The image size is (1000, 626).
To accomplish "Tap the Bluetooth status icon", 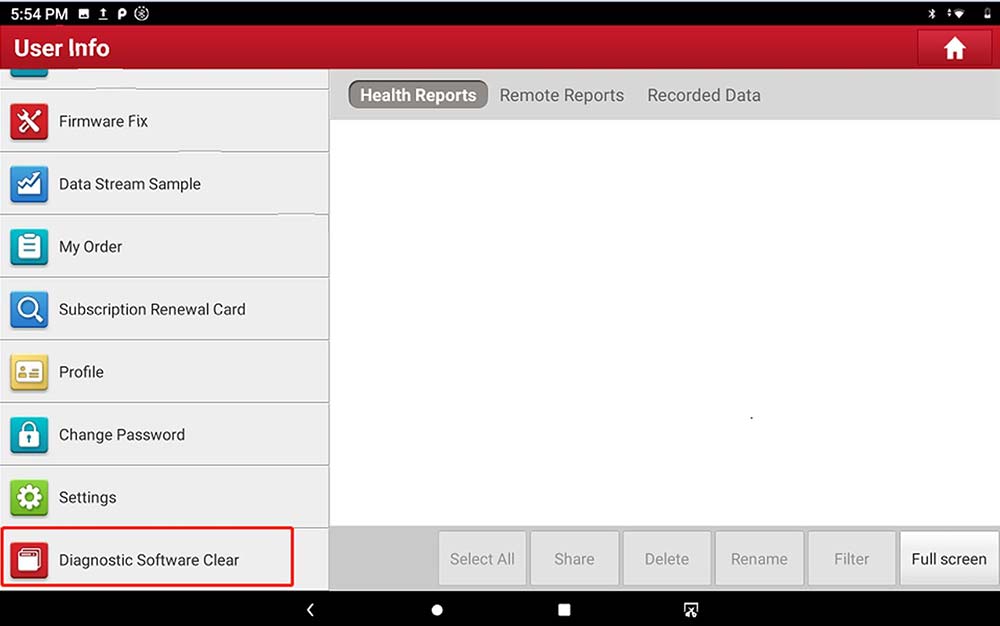I will 932,13.
